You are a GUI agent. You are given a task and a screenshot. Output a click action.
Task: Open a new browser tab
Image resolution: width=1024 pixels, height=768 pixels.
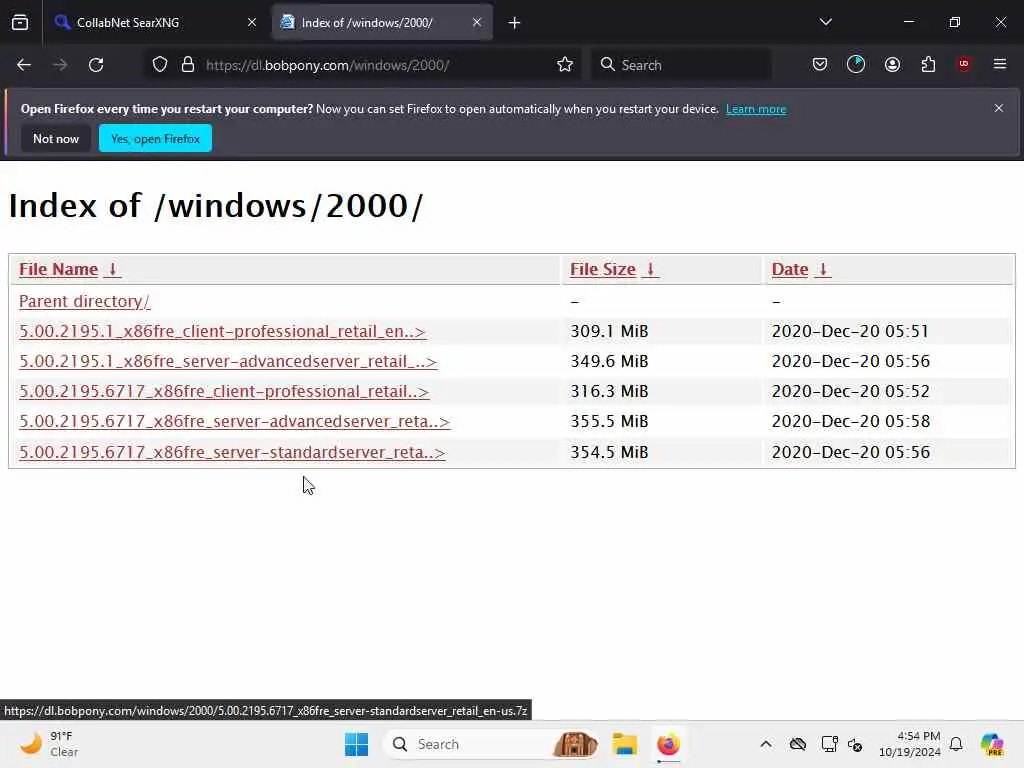pos(515,23)
